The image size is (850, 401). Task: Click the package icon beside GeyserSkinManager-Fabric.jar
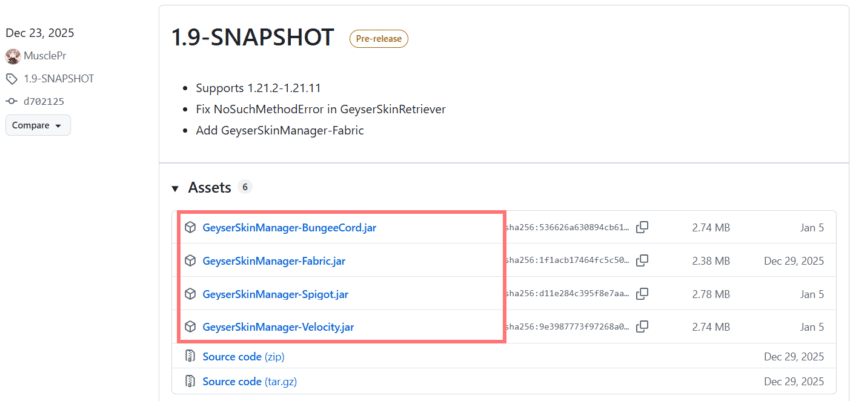190,261
